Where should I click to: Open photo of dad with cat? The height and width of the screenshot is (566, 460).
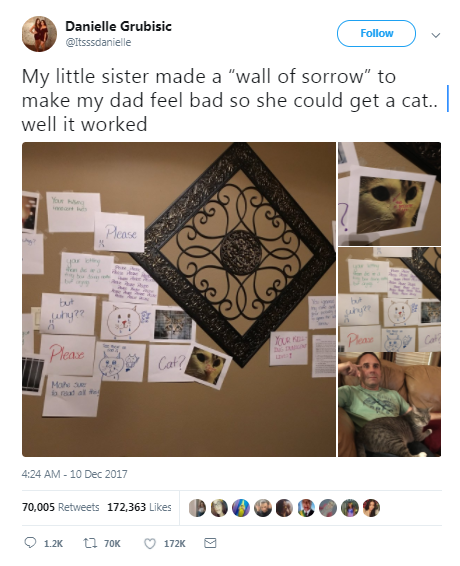pos(389,405)
